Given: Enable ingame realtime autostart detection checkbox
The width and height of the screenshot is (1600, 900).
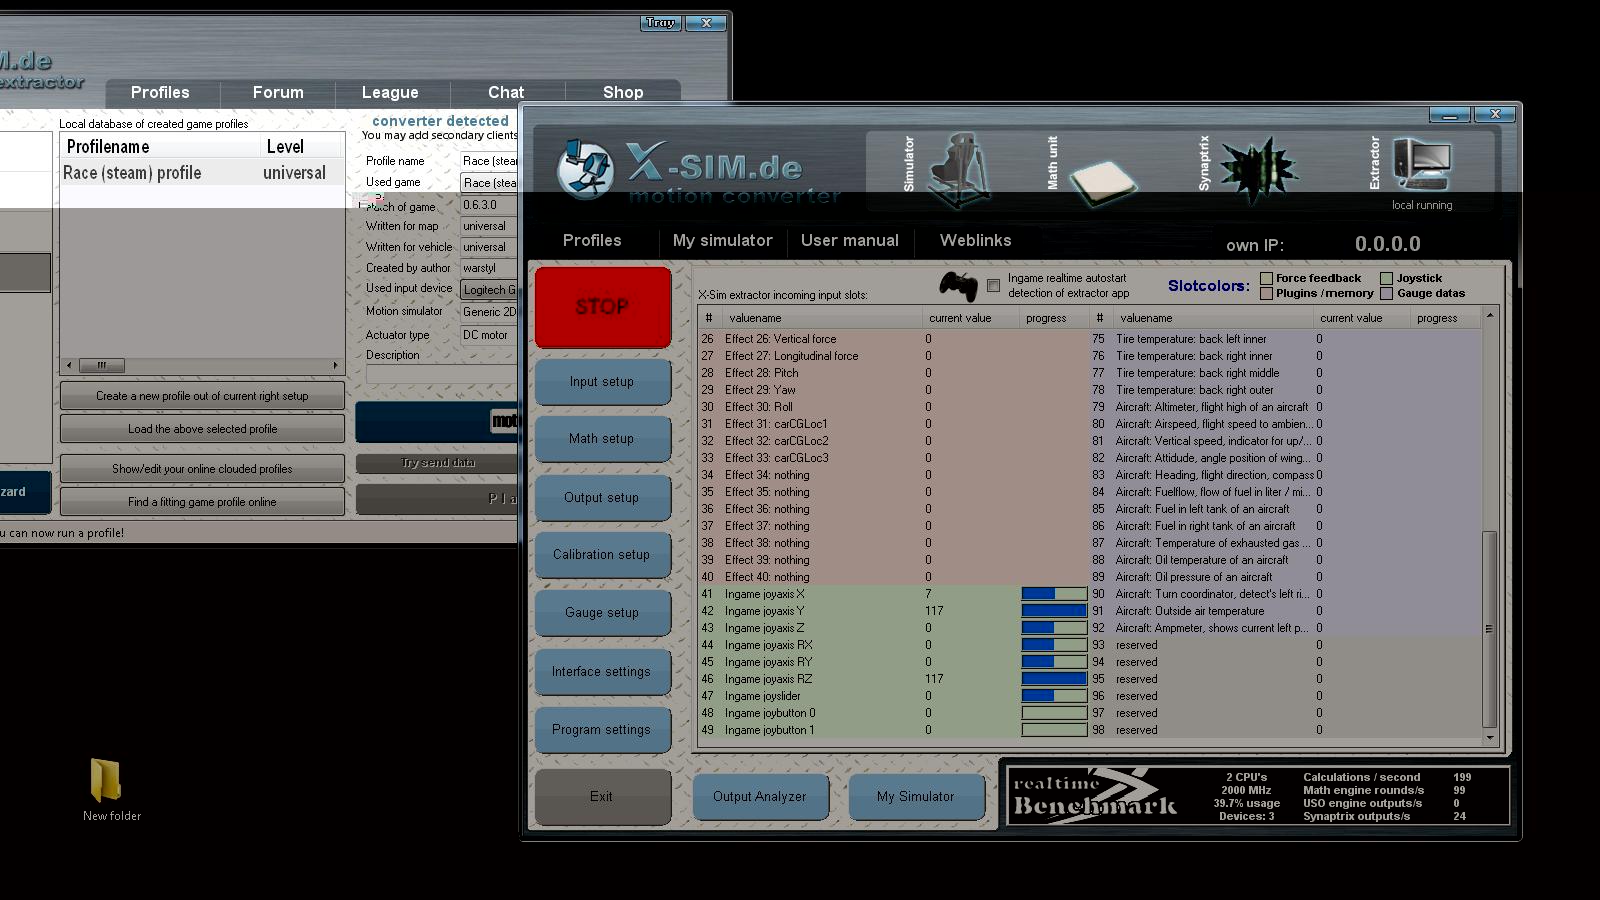Looking at the screenshot, I should (x=993, y=286).
